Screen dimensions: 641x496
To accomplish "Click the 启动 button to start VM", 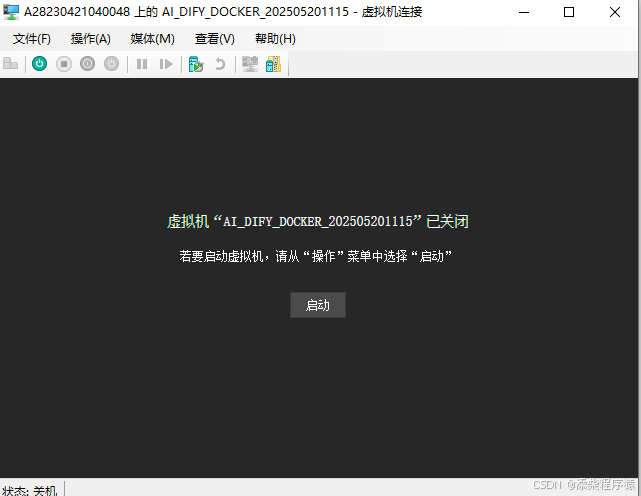I will [318, 305].
